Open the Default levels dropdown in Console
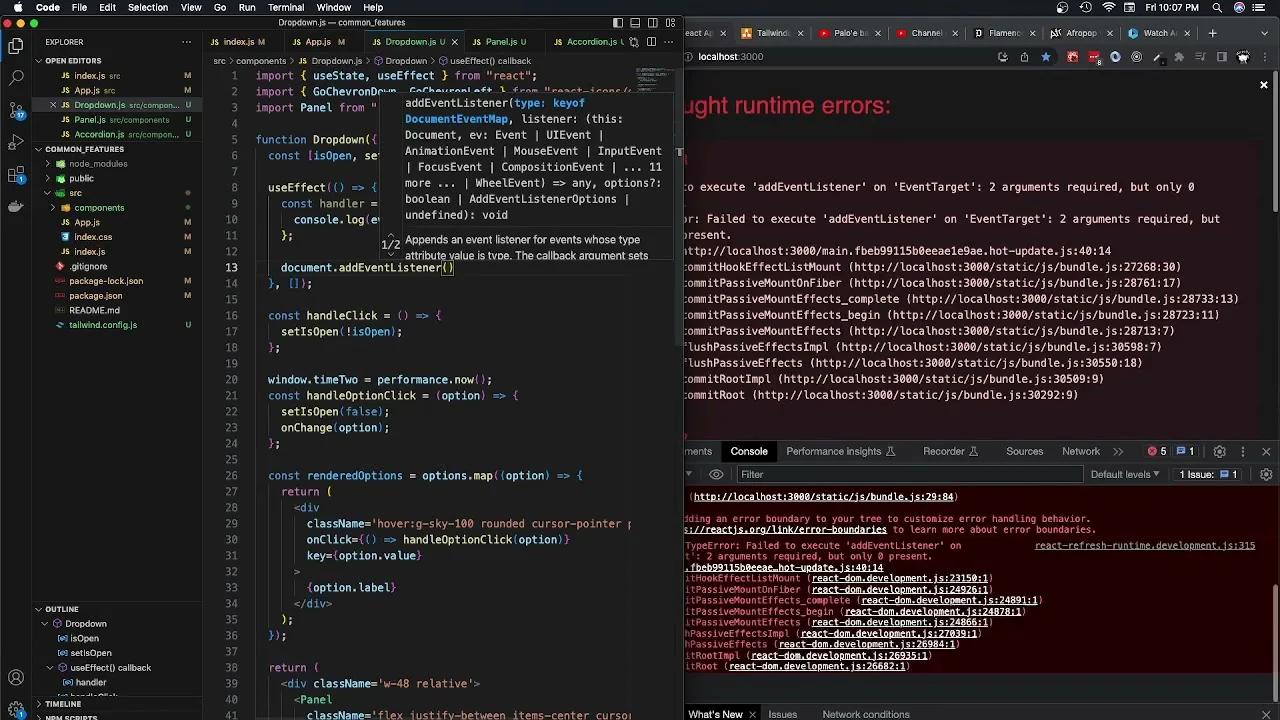1280x720 pixels. click(1123, 474)
